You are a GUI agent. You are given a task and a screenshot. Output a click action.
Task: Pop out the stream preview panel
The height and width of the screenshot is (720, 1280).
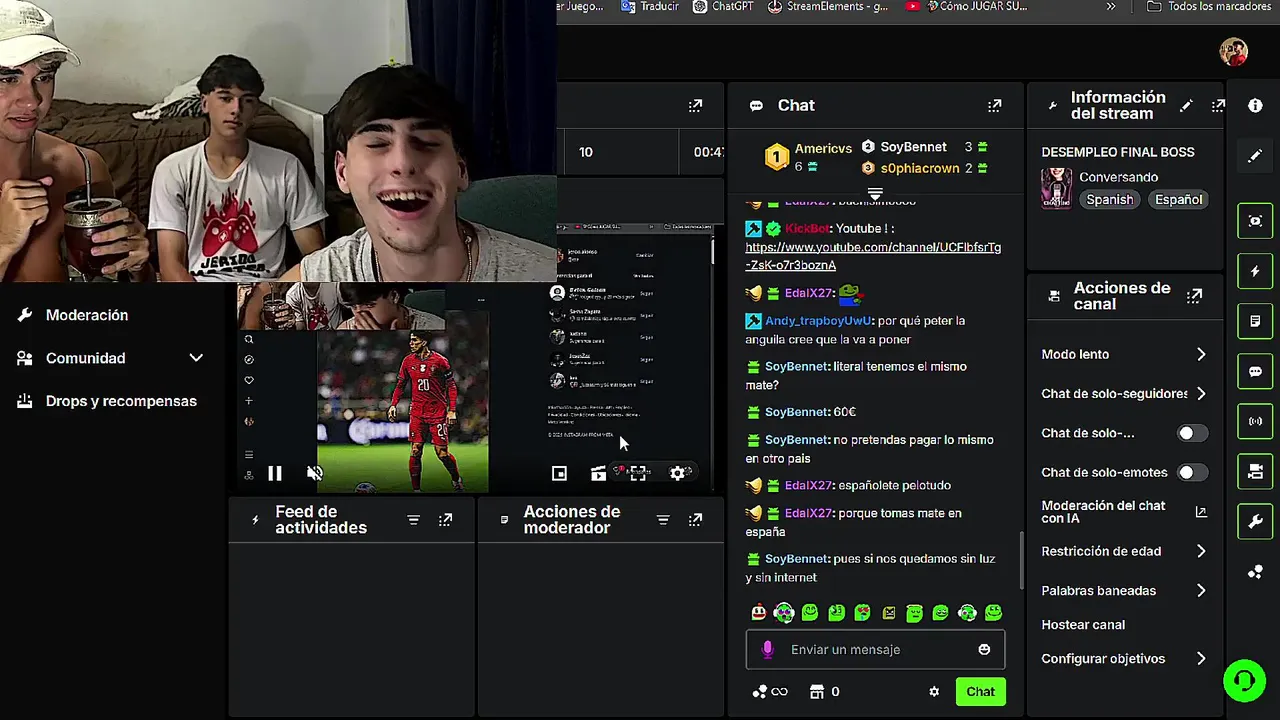[x=695, y=105]
